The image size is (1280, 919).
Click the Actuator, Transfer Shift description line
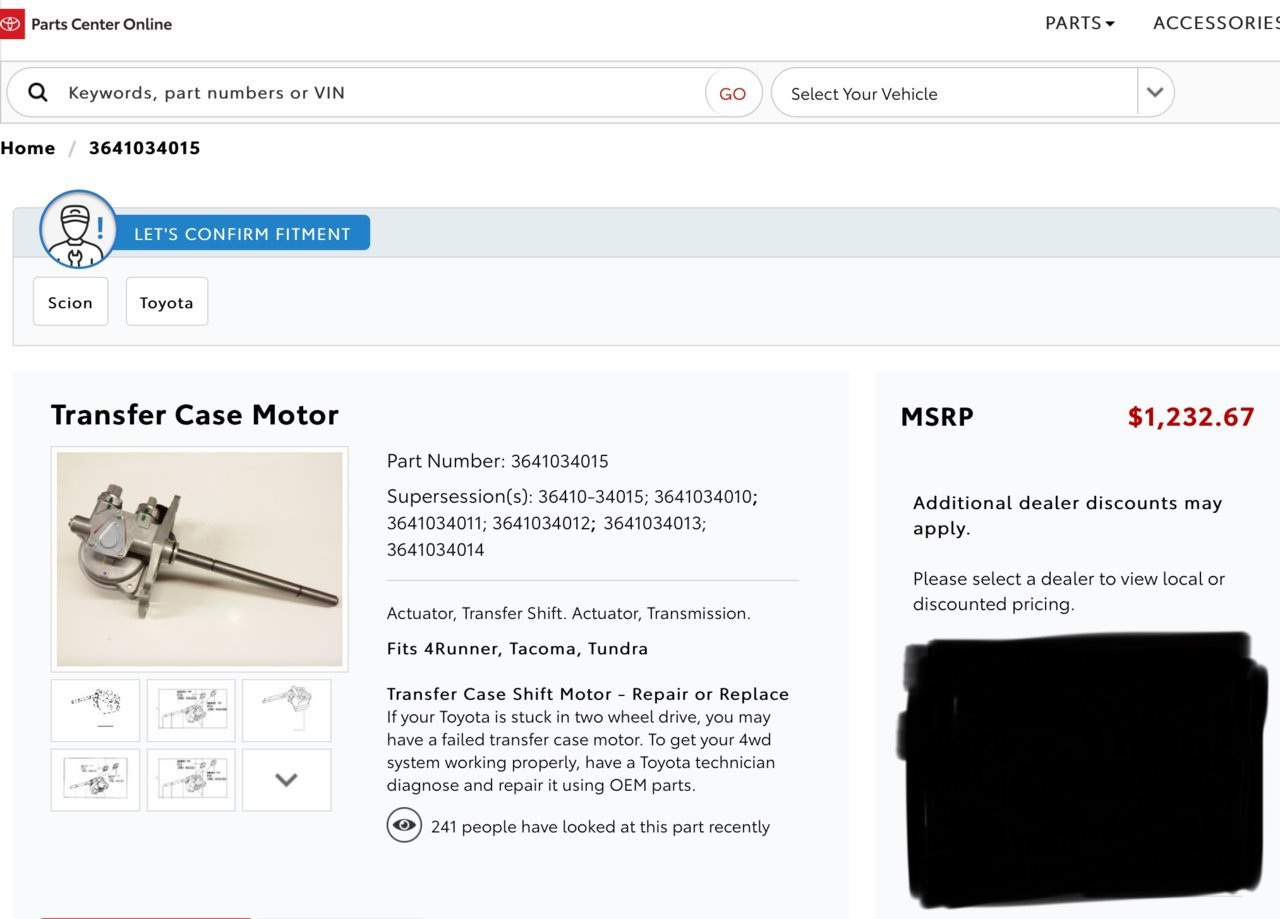point(569,613)
